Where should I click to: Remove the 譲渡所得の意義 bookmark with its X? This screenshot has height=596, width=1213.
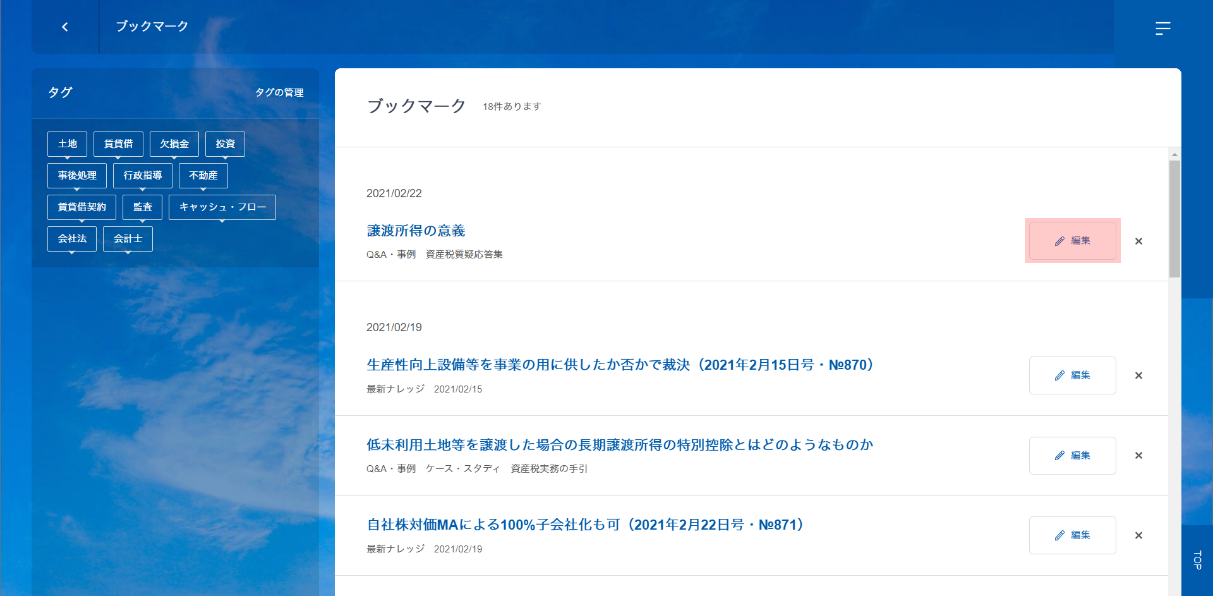[x=1138, y=241]
